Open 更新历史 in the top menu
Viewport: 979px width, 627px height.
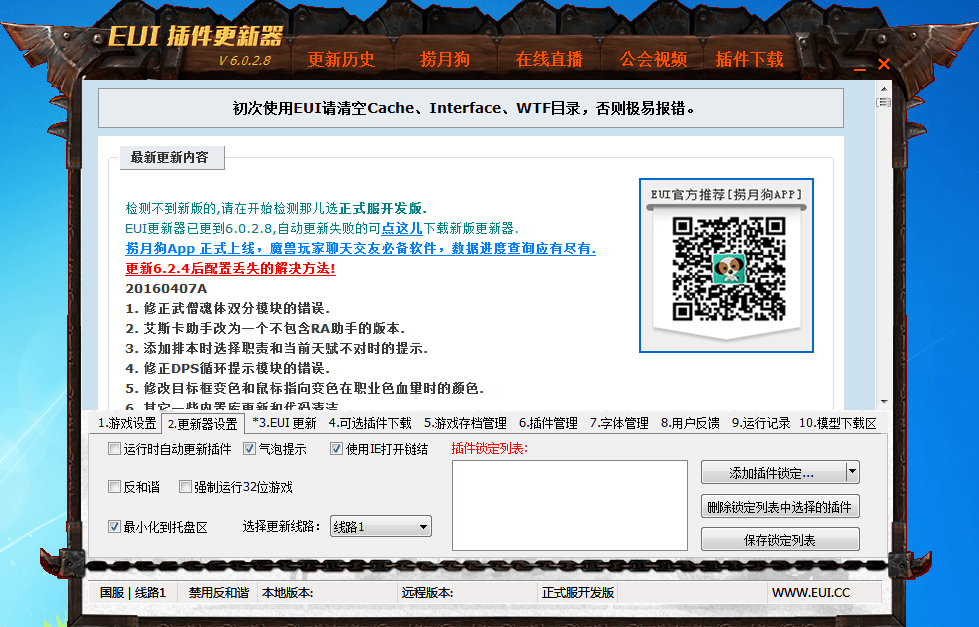[x=341, y=59]
